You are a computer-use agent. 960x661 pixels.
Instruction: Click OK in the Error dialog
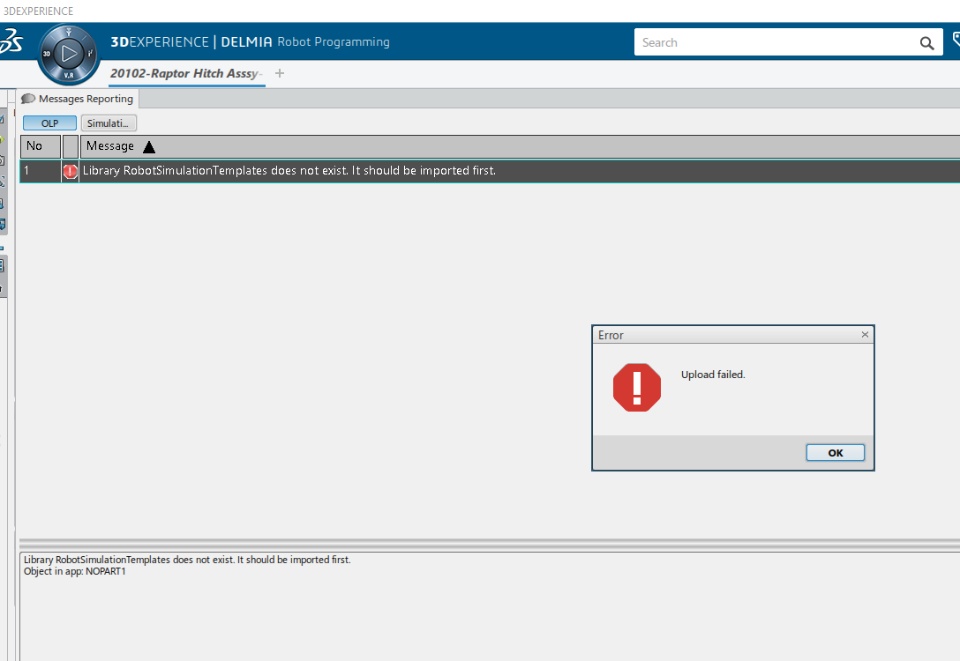tap(835, 452)
